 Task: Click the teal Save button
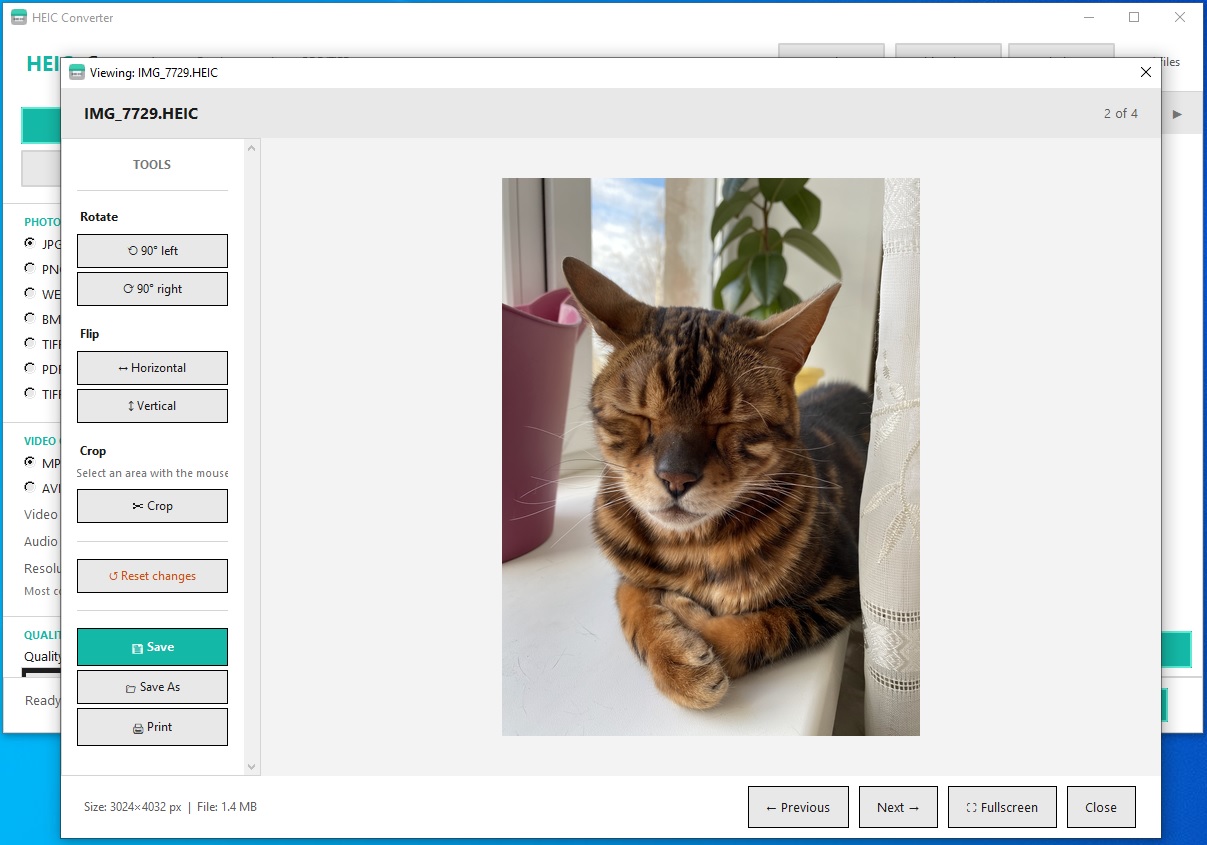[152, 647]
